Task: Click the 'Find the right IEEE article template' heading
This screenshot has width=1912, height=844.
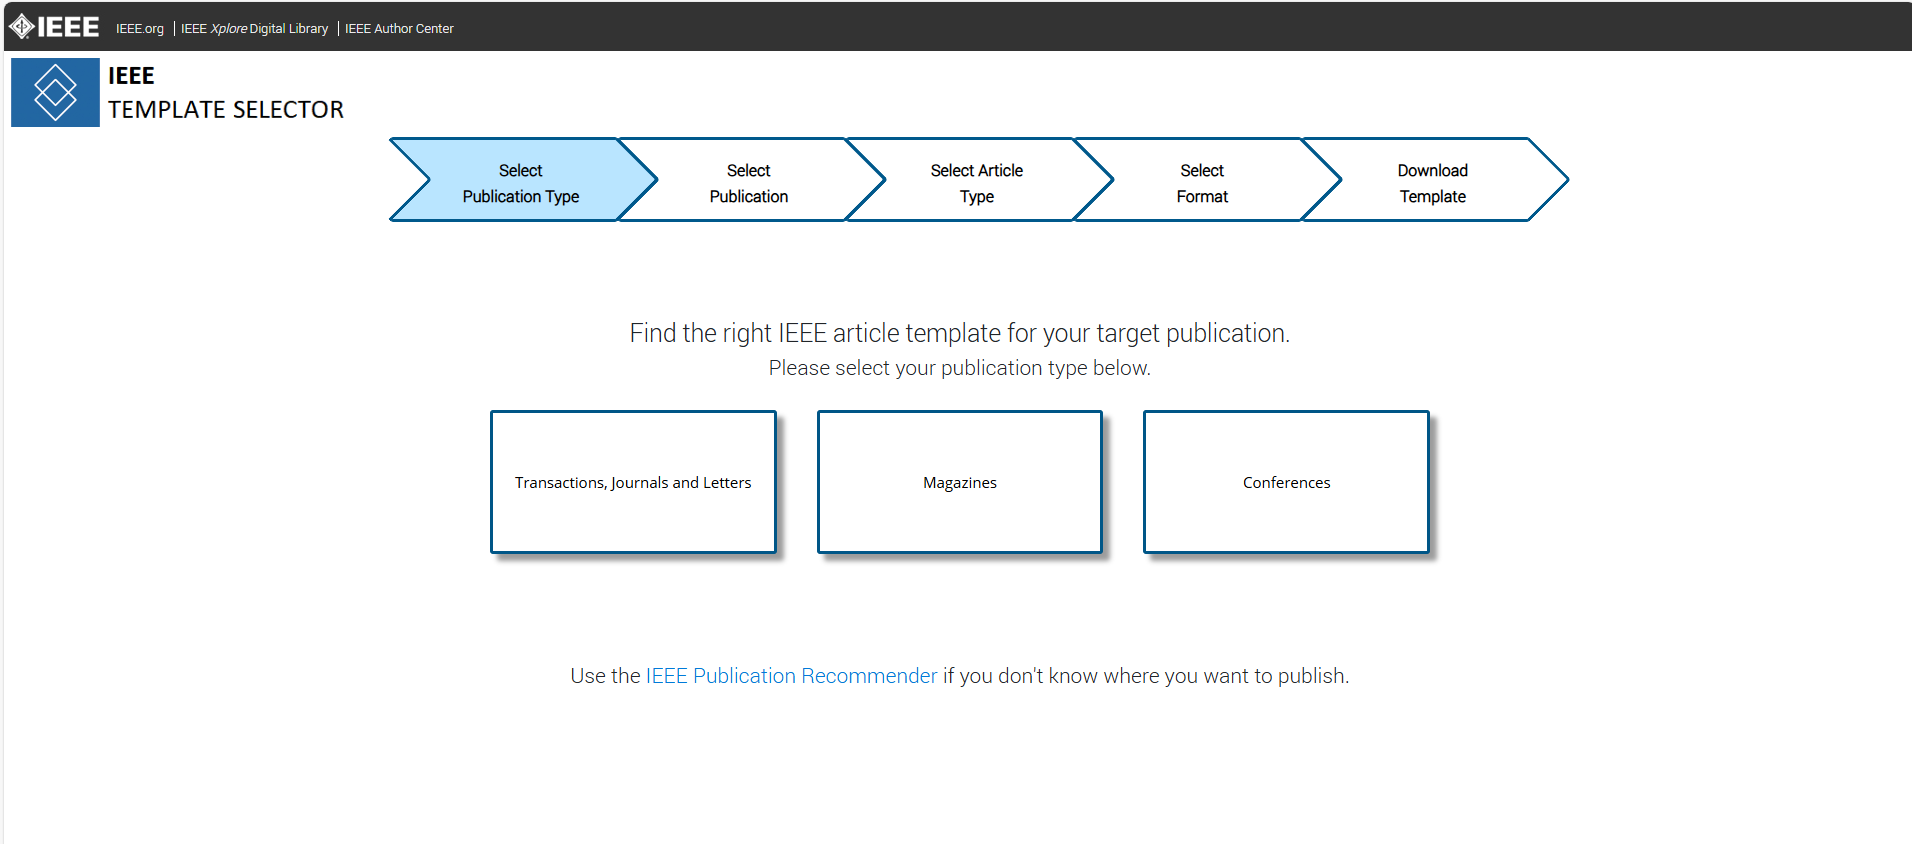Action: pos(960,333)
